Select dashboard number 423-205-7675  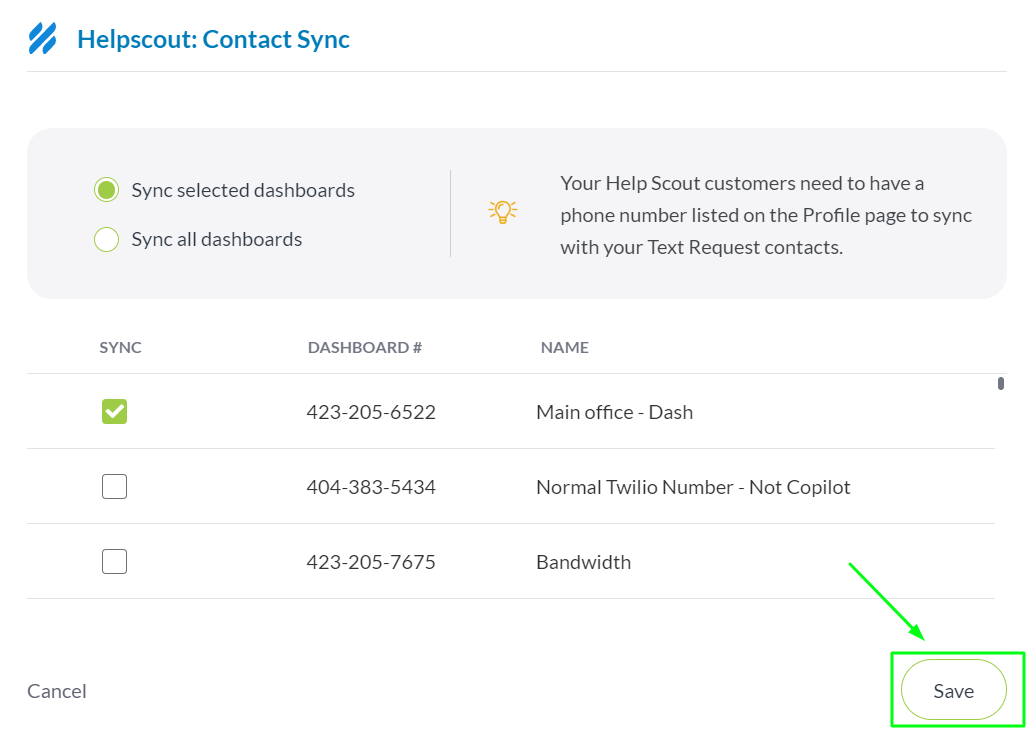pos(371,562)
